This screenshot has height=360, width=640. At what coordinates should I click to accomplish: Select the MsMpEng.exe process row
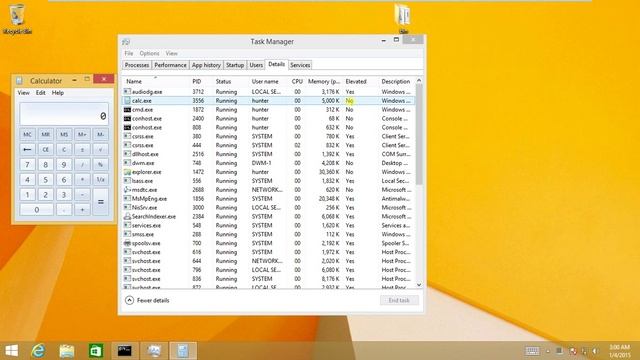coord(269,199)
